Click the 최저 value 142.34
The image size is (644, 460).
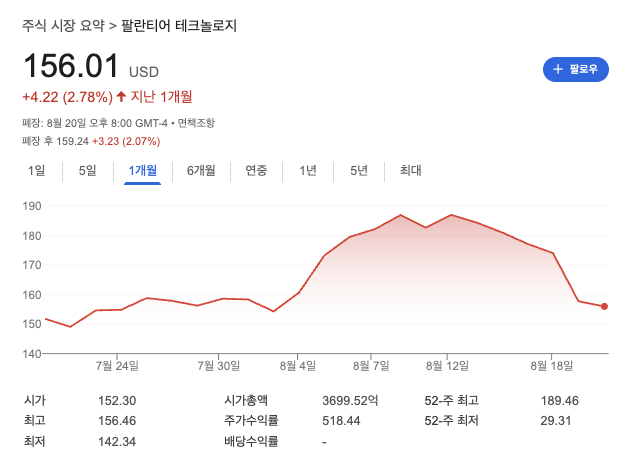[117, 442]
